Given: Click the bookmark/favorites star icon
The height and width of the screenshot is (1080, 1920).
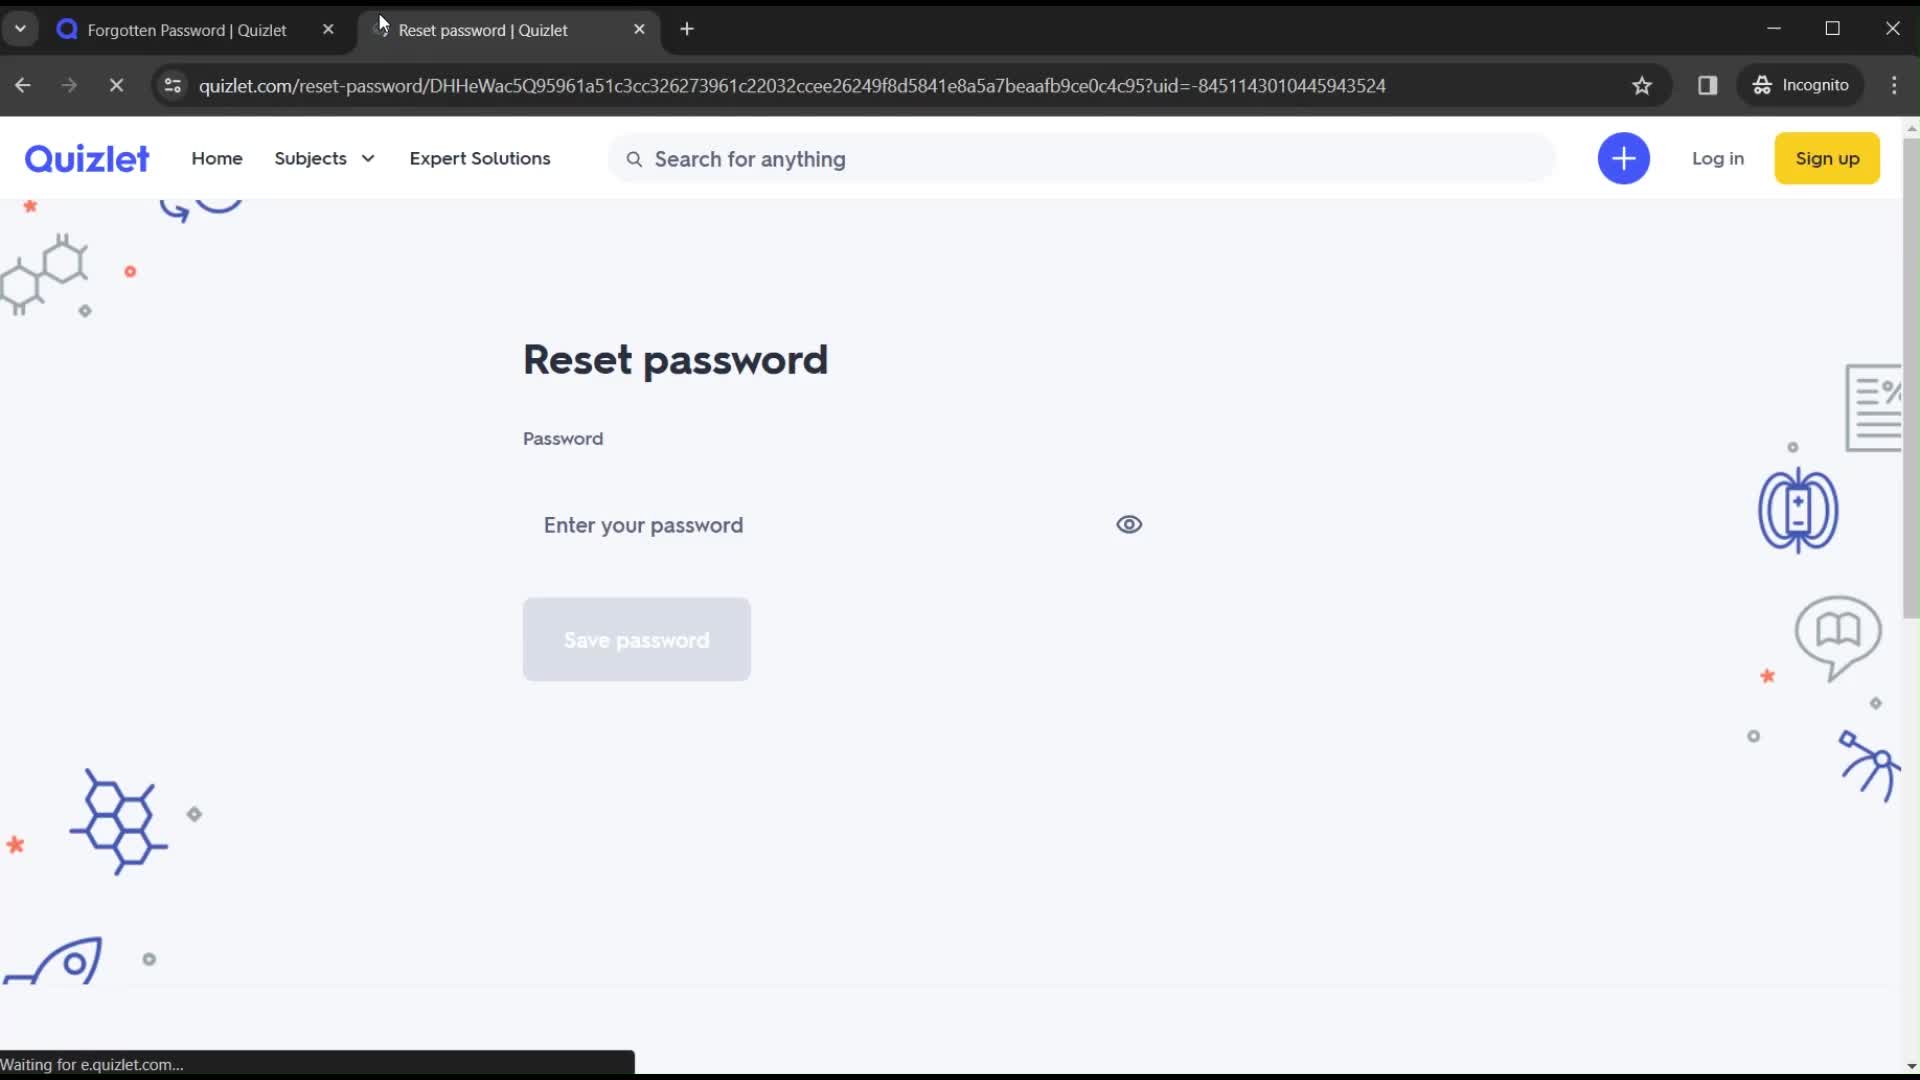Looking at the screenshot, I should (x=1642, y=86).
